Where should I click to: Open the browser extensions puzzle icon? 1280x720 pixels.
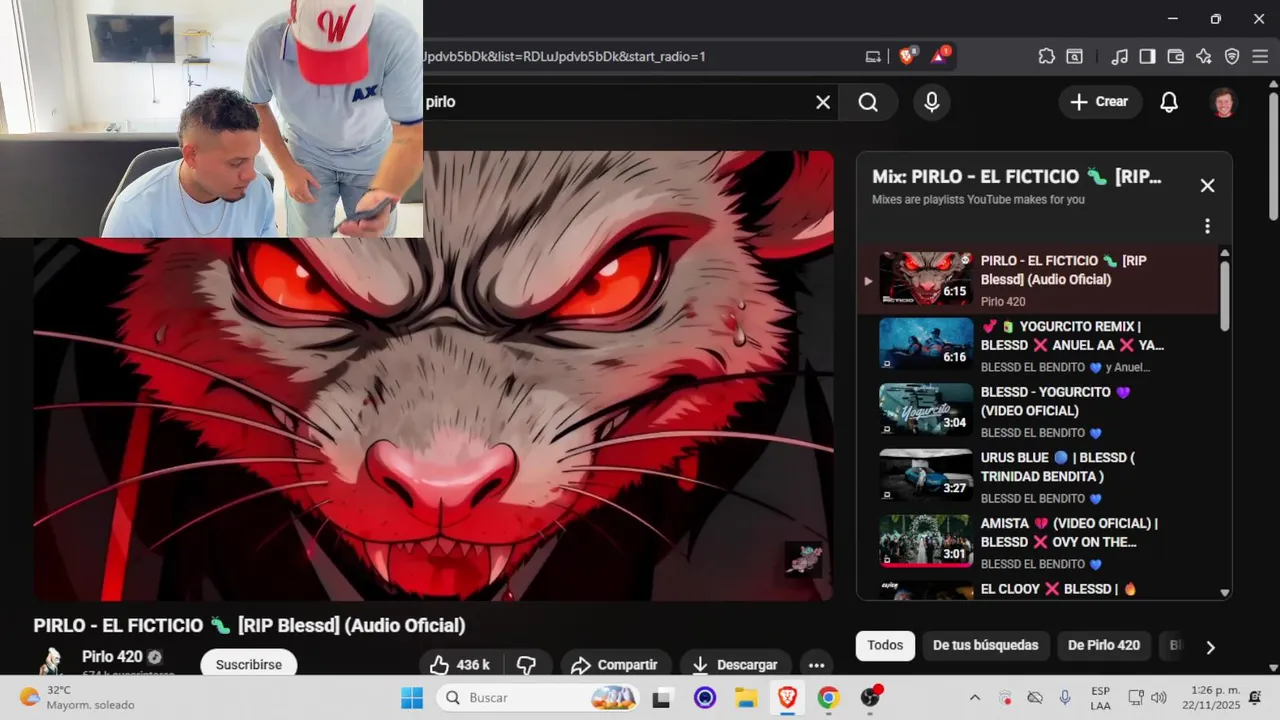coord(1047,56)
